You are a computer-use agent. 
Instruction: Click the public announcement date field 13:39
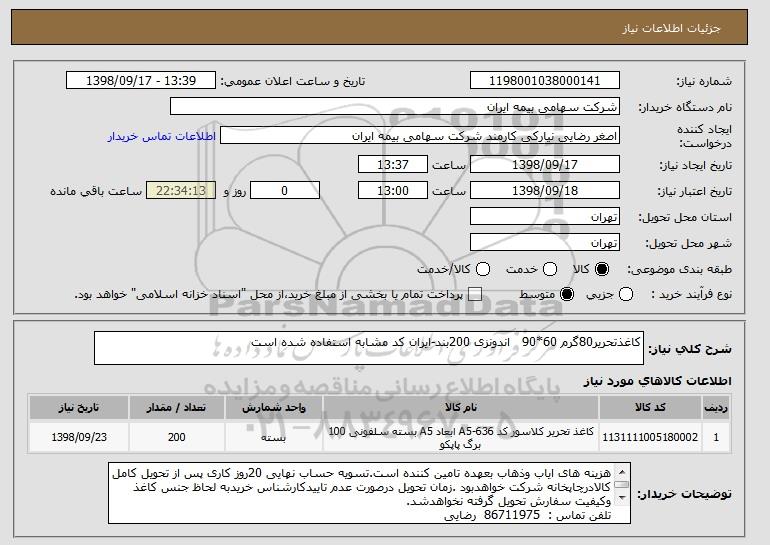[141, 81]
